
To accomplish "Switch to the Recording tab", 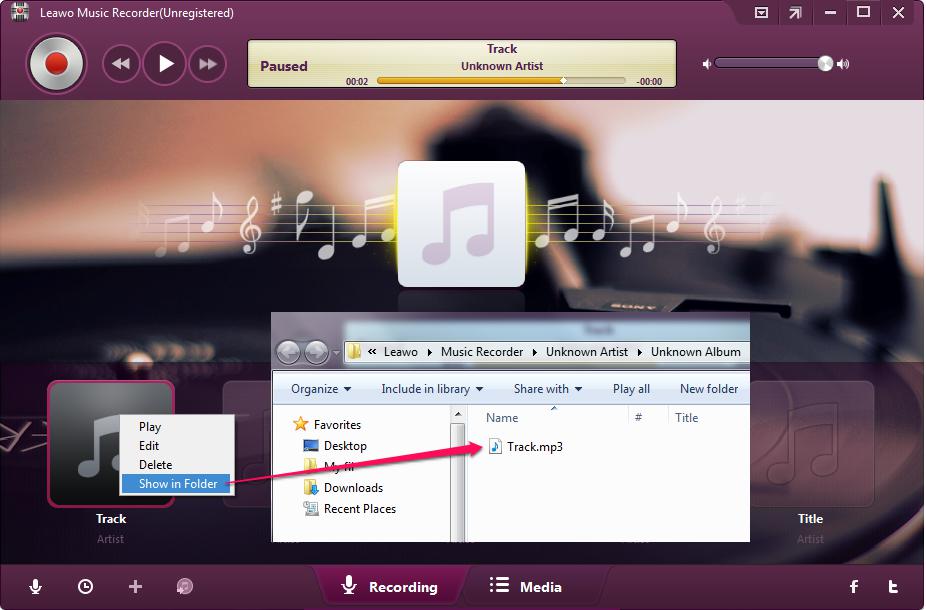I will pyautogui.click(x=390, y=586).
